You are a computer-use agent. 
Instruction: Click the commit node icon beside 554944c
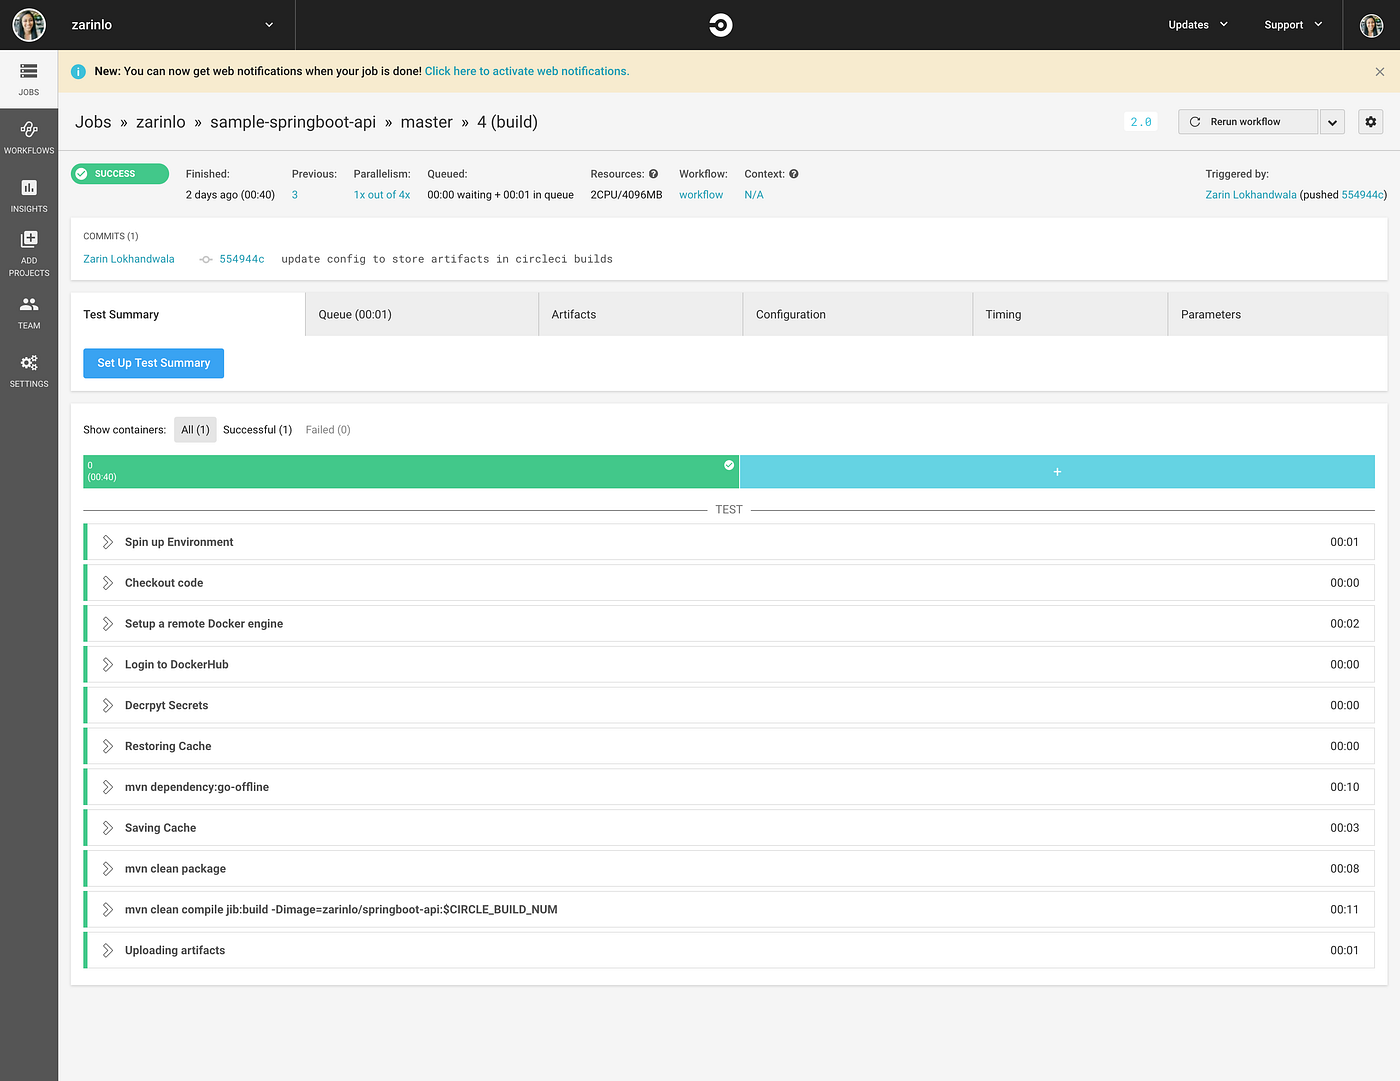click(206, 259)
